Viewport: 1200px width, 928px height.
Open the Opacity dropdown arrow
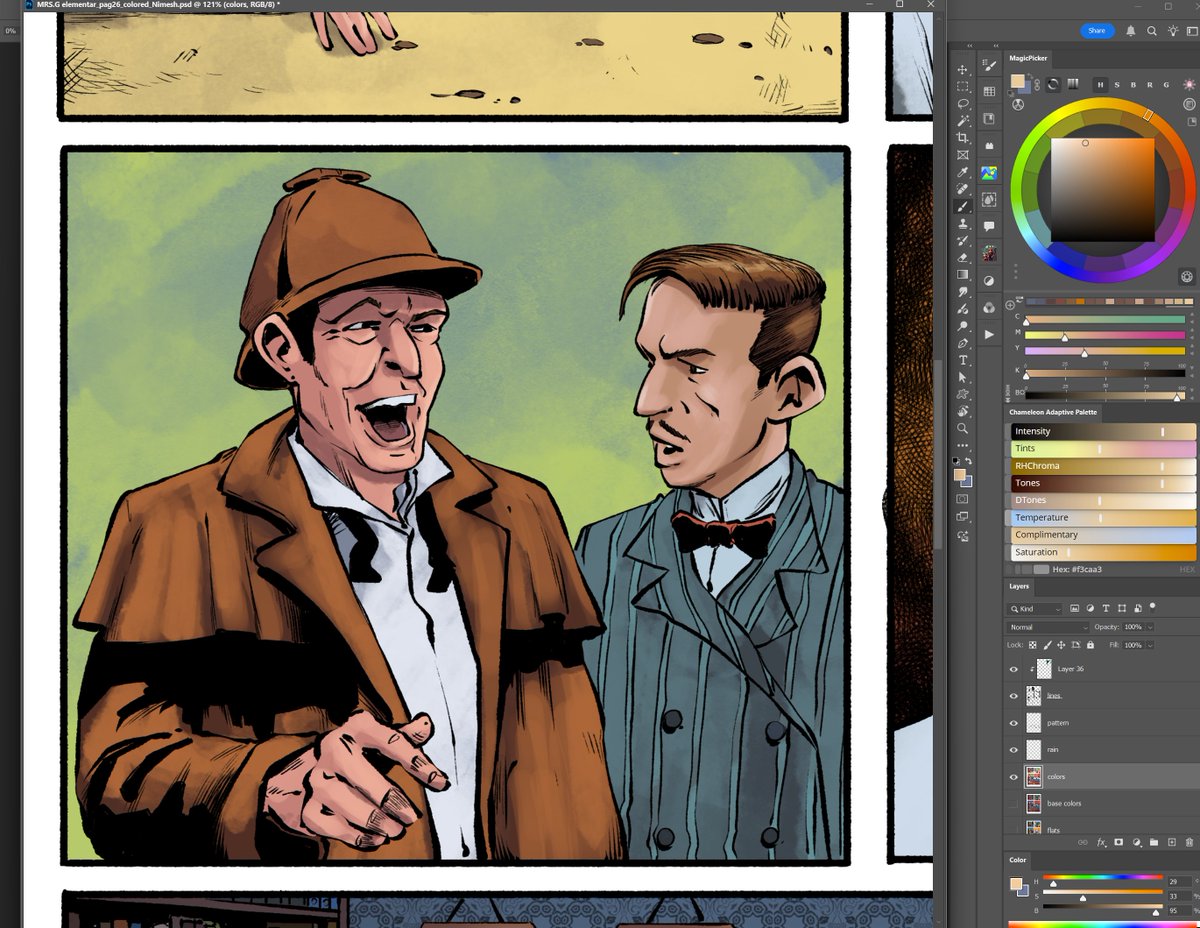coord(1150,627)
